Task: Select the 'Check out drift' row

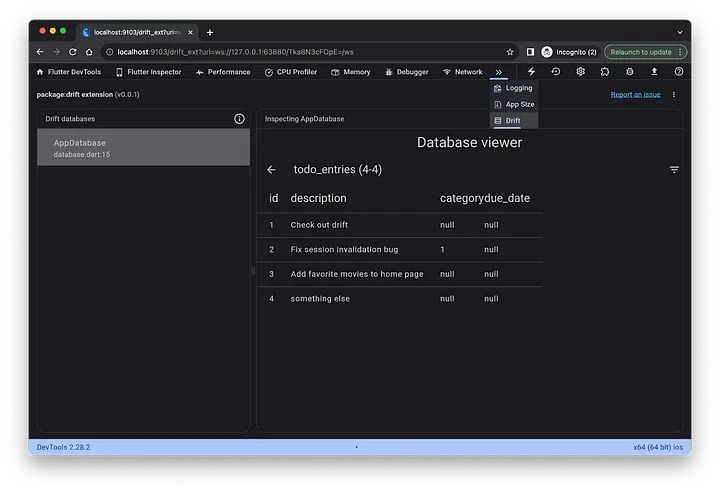Action: [x=399, y=225]
